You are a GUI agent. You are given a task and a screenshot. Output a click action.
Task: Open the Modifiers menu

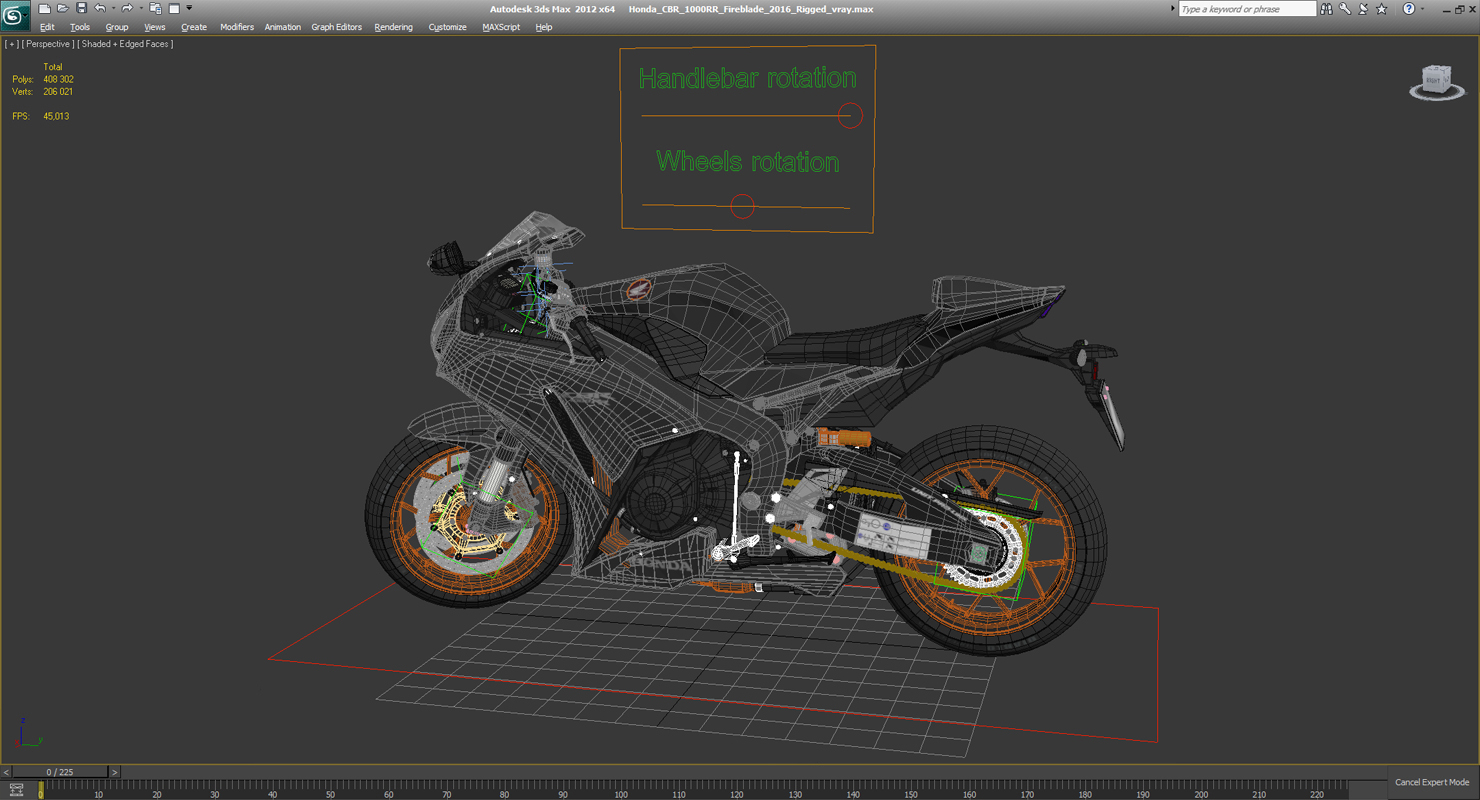pos(237,27)
